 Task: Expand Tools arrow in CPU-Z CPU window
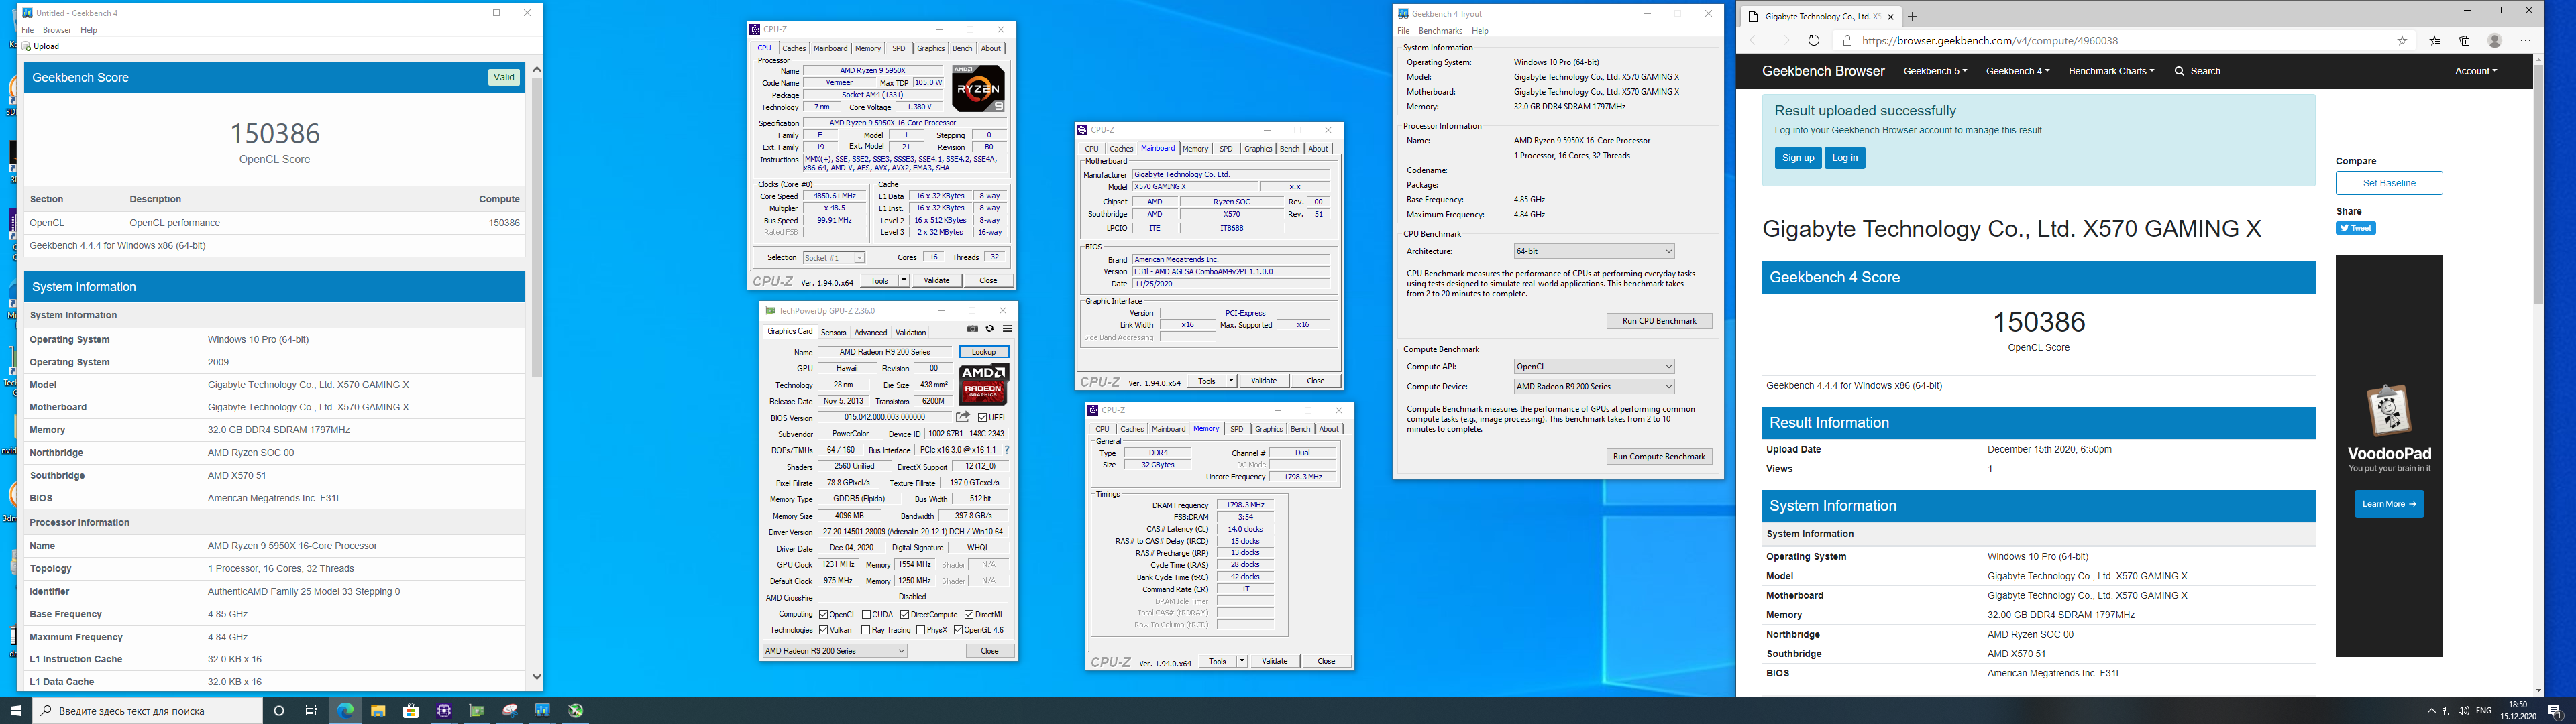click(903, 280)
